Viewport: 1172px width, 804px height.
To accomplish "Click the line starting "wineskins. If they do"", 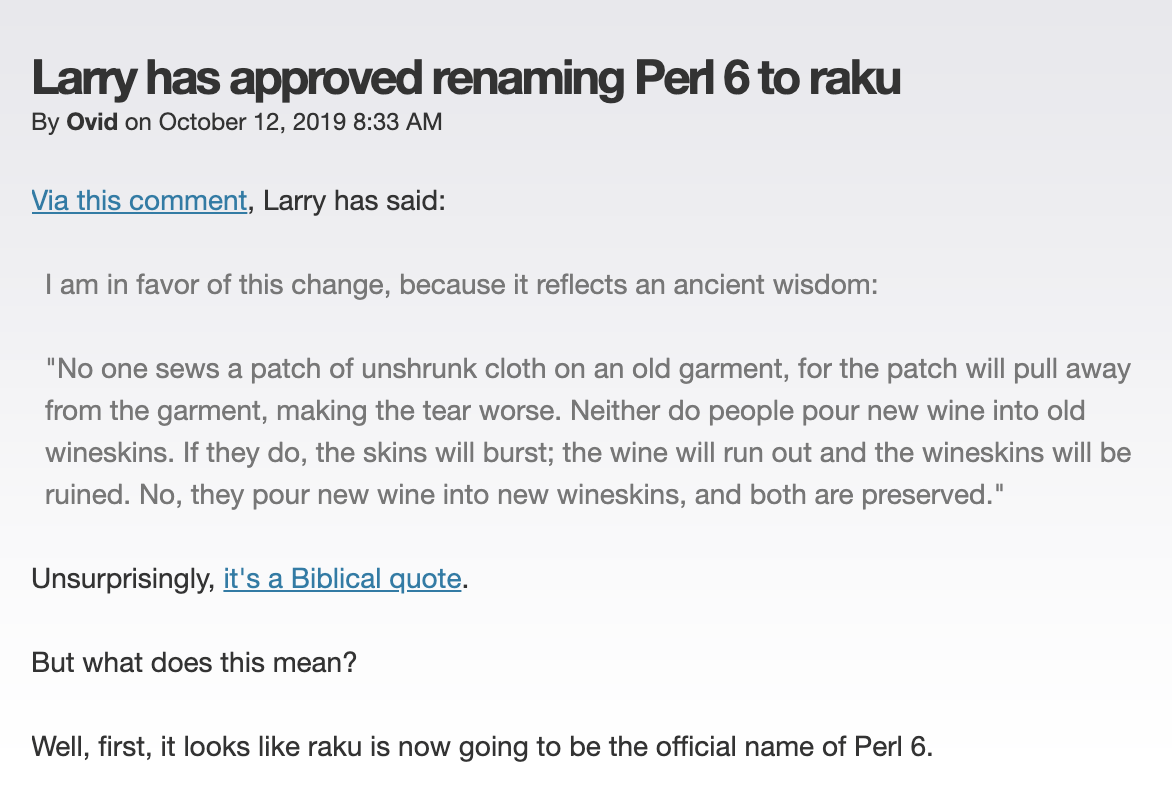I will tap(587, 453).
